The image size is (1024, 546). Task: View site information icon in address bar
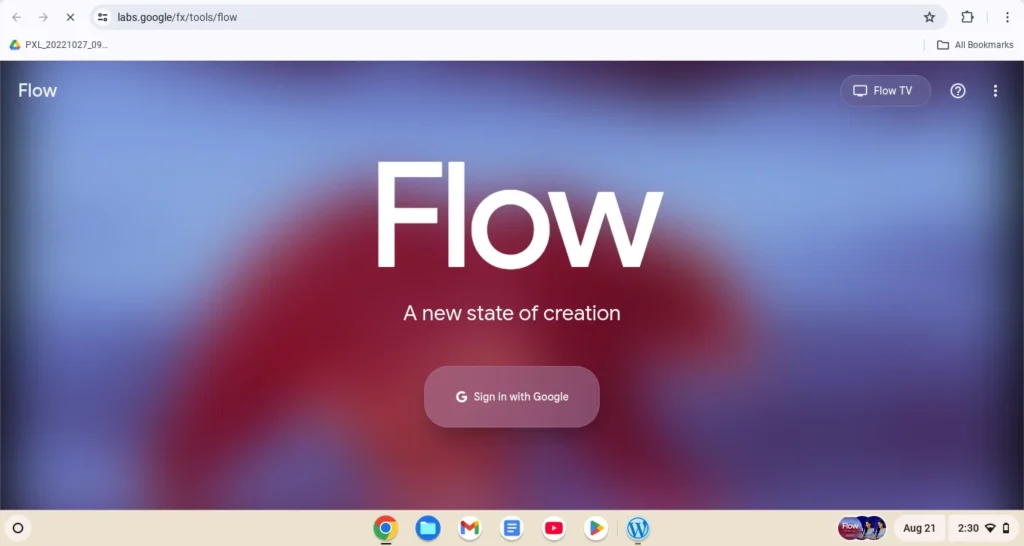tap(103, 17)
